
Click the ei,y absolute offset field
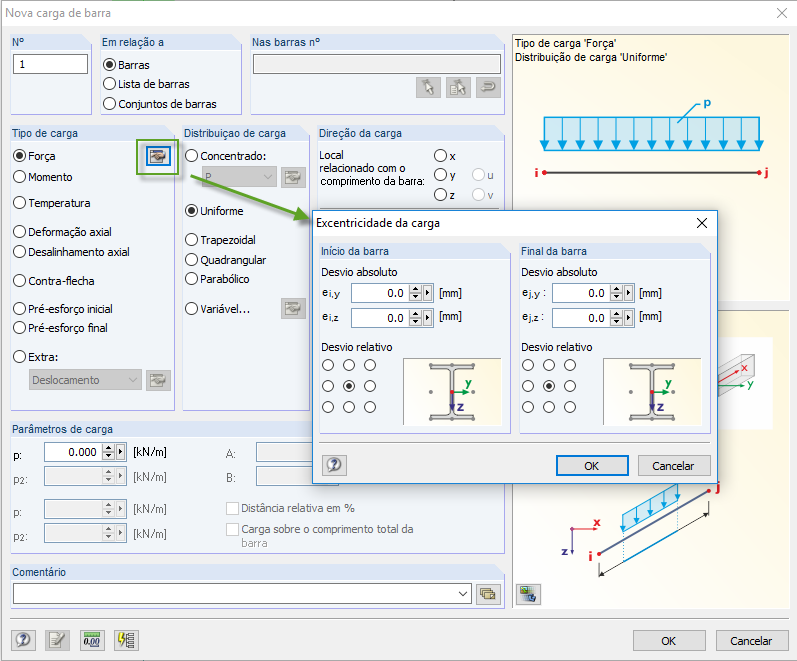tap(381, 293)
